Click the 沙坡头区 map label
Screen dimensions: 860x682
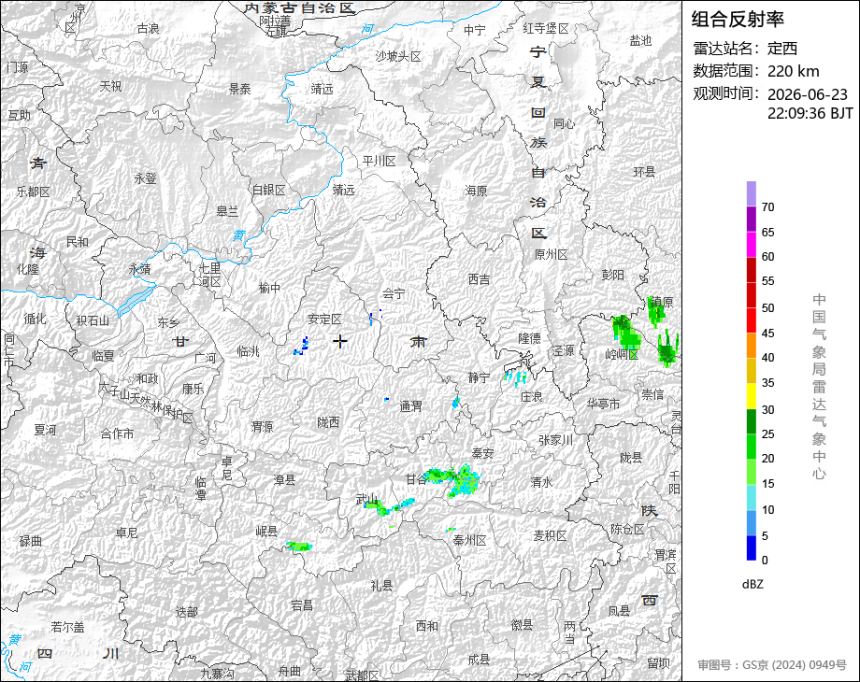(398, 56)
